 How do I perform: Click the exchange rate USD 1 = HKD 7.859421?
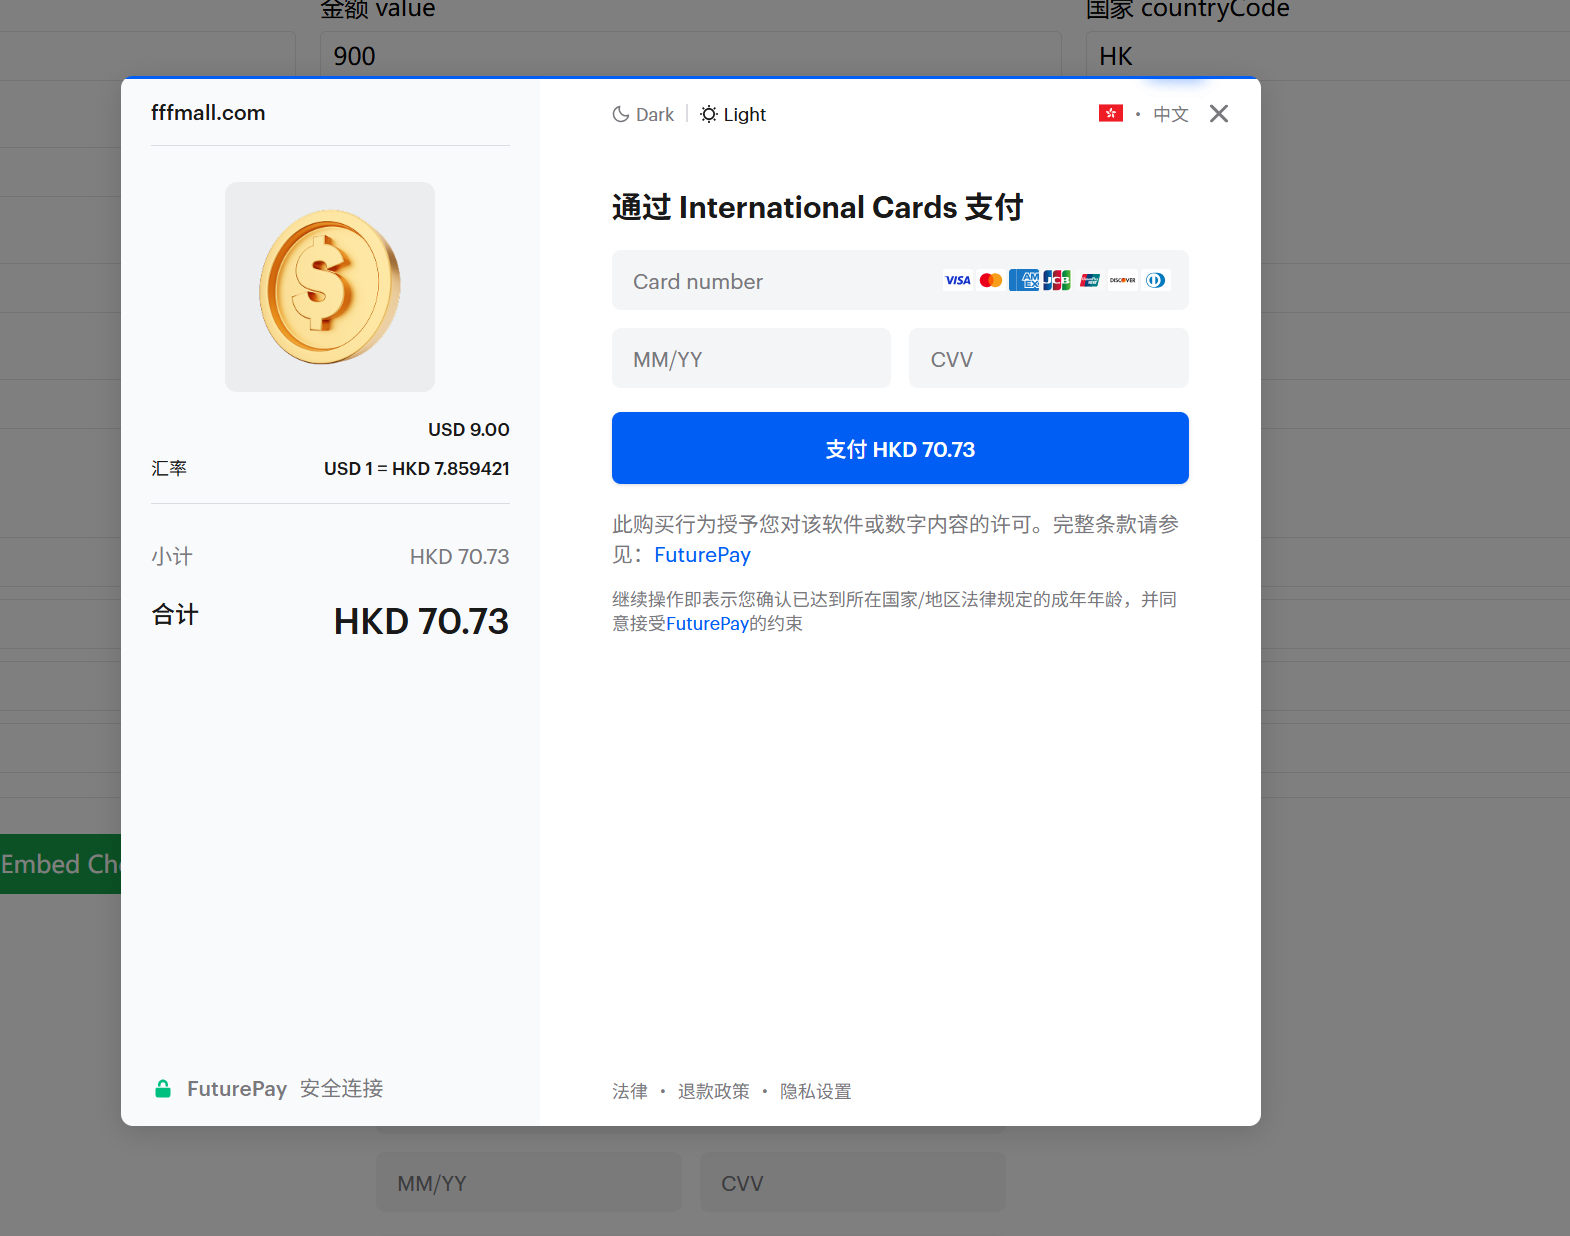tap(417, 468)
